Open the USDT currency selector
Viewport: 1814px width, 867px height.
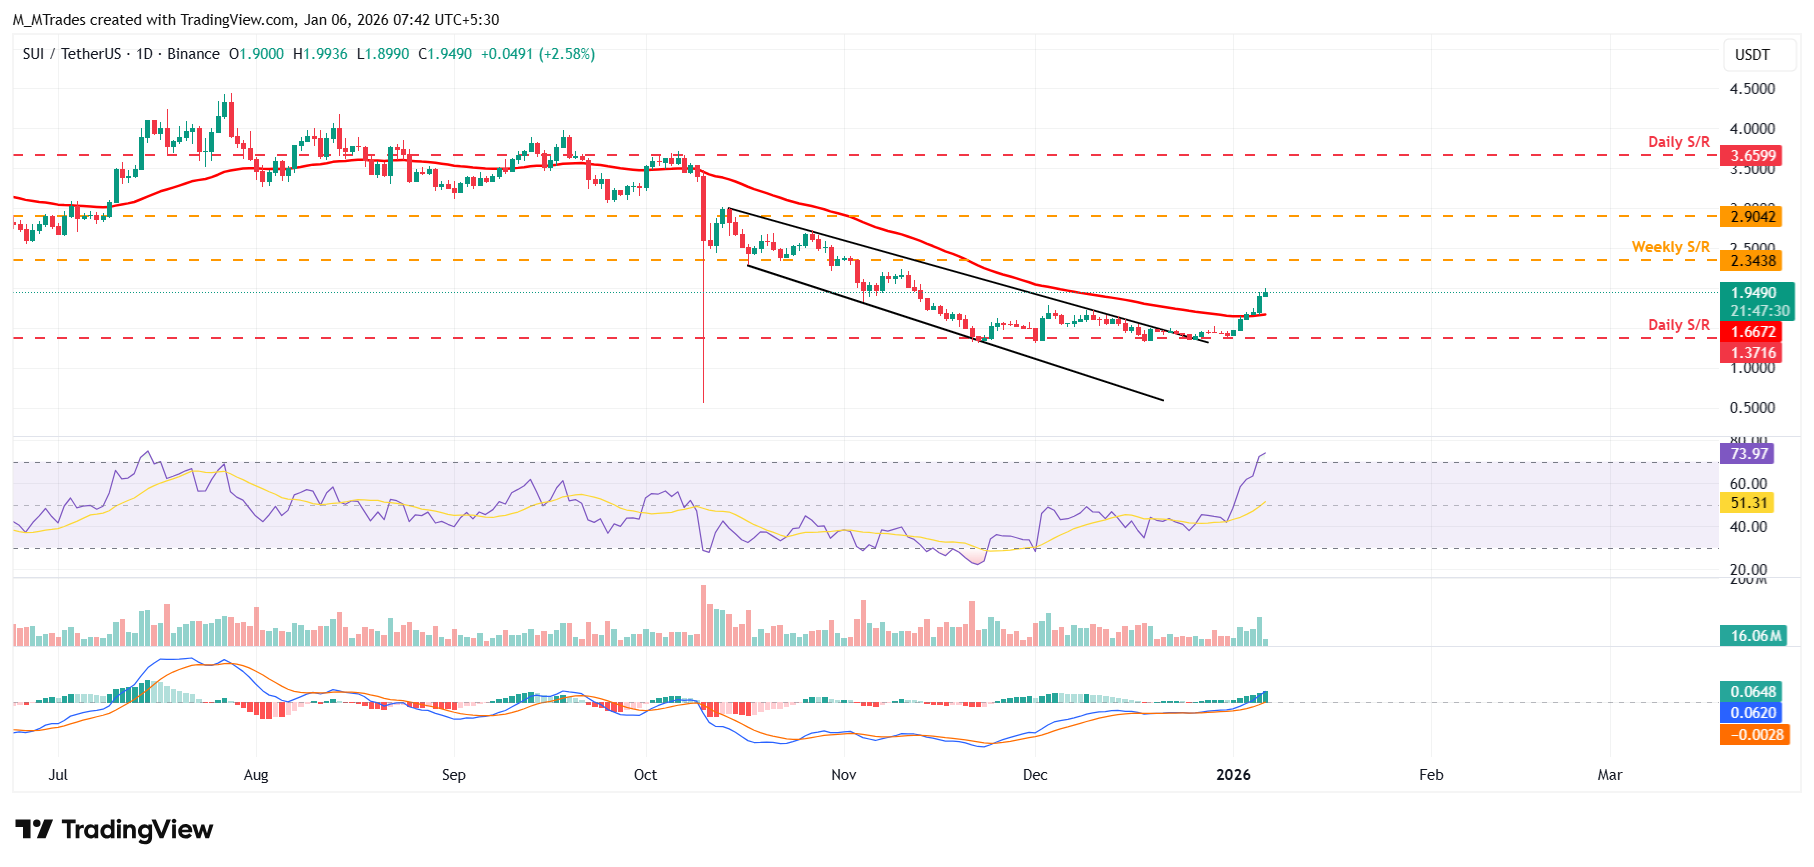(1751, 55)
